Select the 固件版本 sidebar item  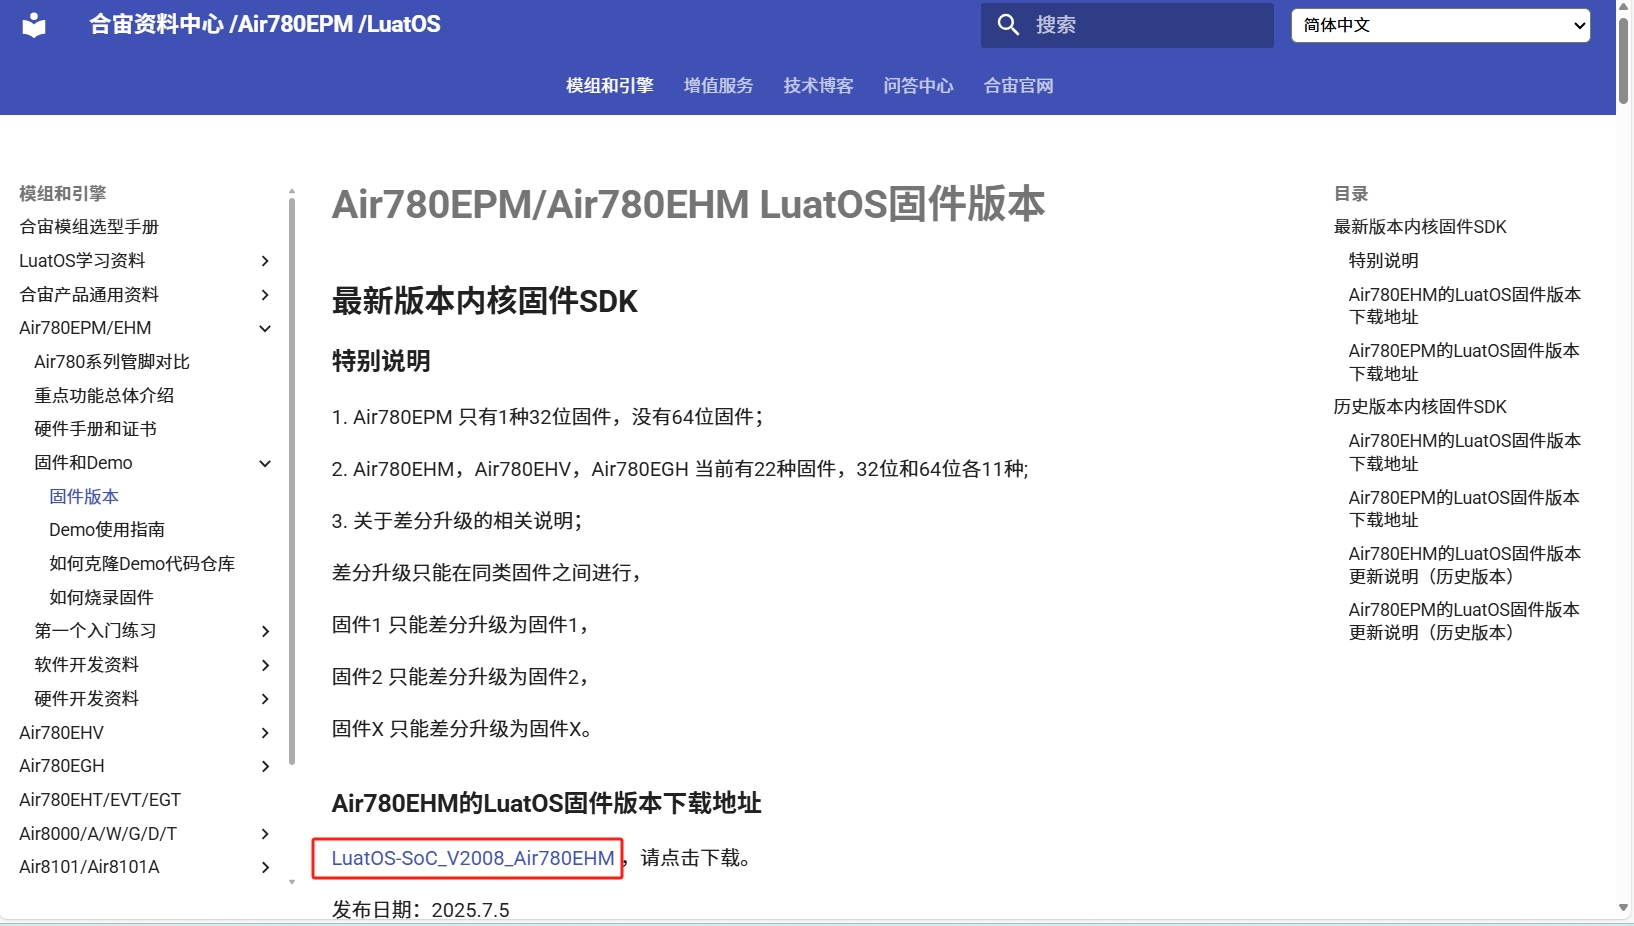[84, 497]
